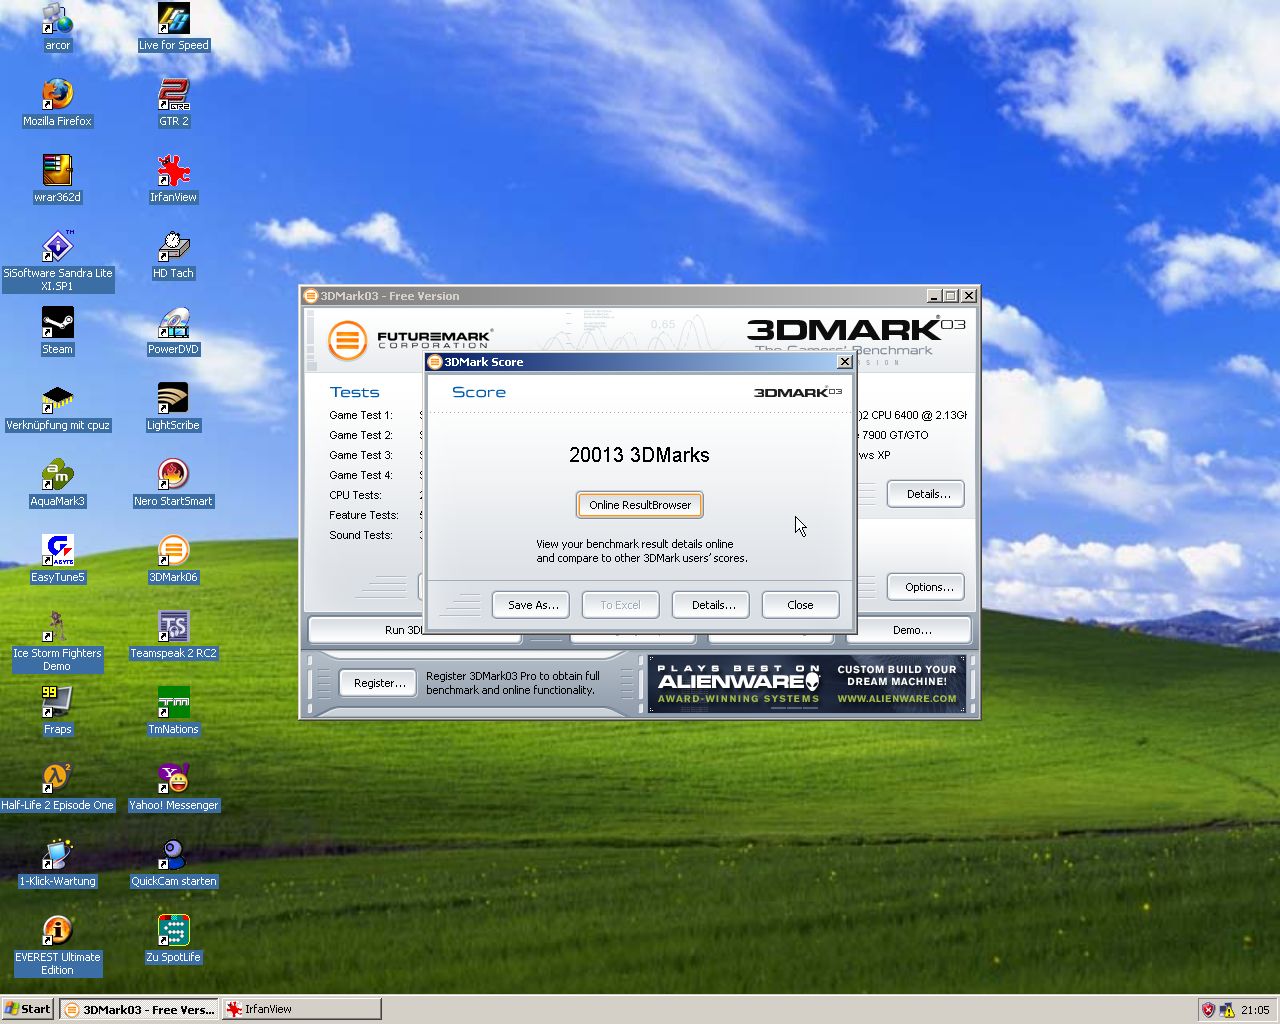The image size is (1280, 1024).
Task: Select the PowerDVD desktop icon
Action: [173, 331]
